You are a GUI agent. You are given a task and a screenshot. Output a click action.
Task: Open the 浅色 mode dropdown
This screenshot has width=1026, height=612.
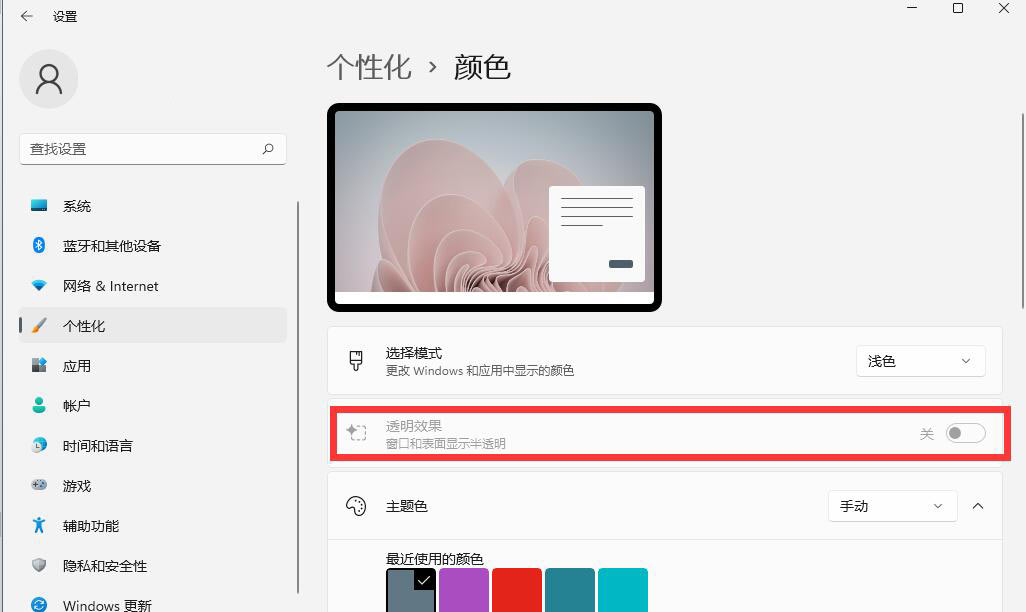point(921,361)
